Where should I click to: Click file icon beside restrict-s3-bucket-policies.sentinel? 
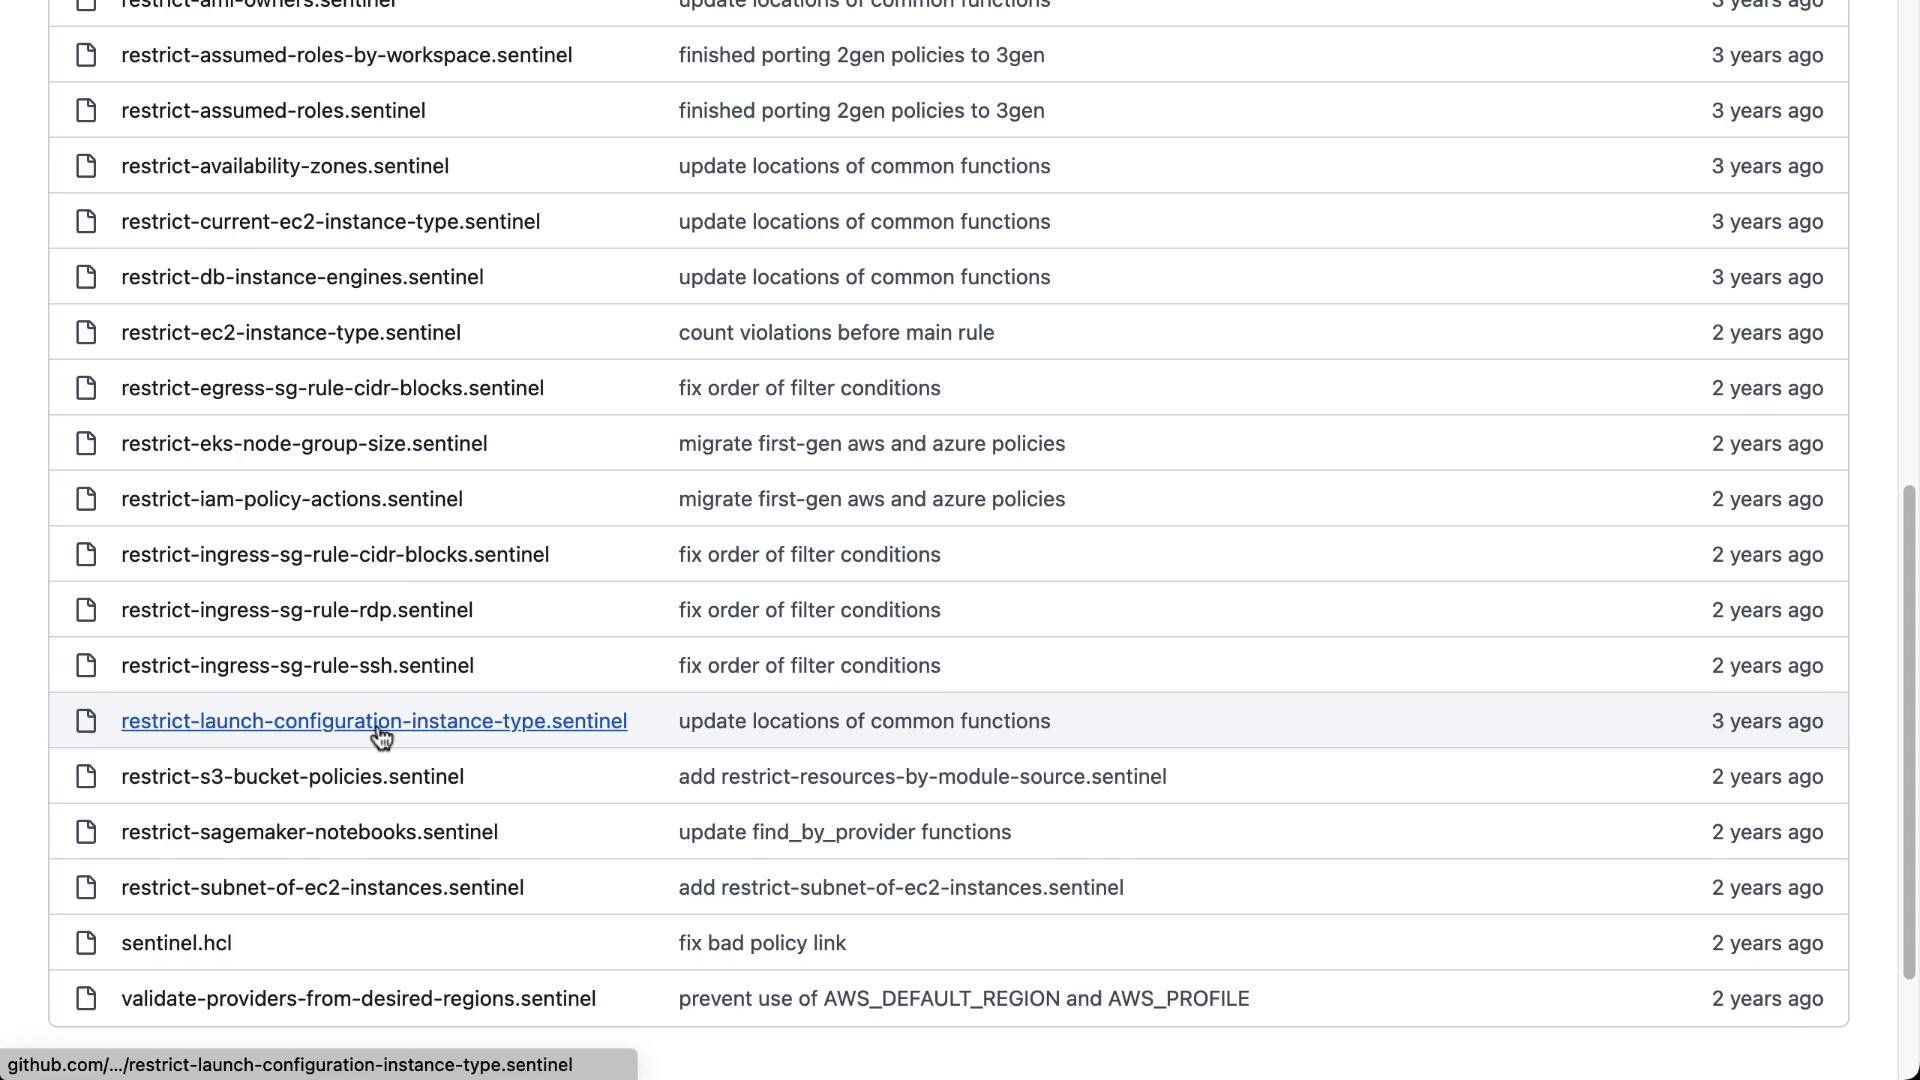coord(86,777)
